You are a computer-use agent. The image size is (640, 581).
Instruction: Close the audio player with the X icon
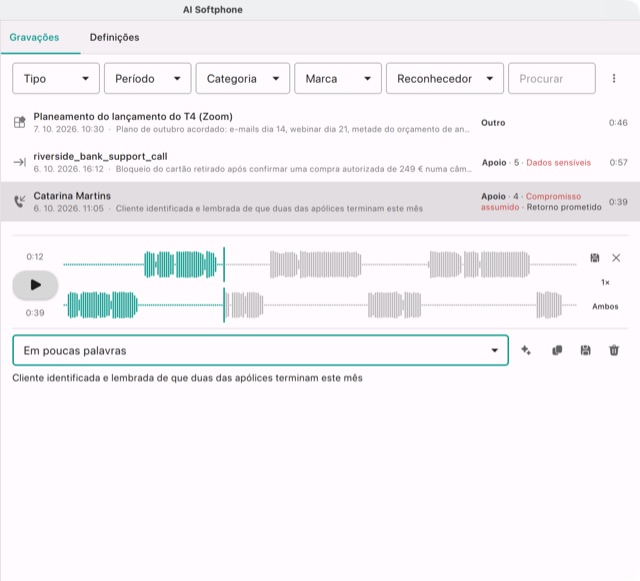coord(616,258)
